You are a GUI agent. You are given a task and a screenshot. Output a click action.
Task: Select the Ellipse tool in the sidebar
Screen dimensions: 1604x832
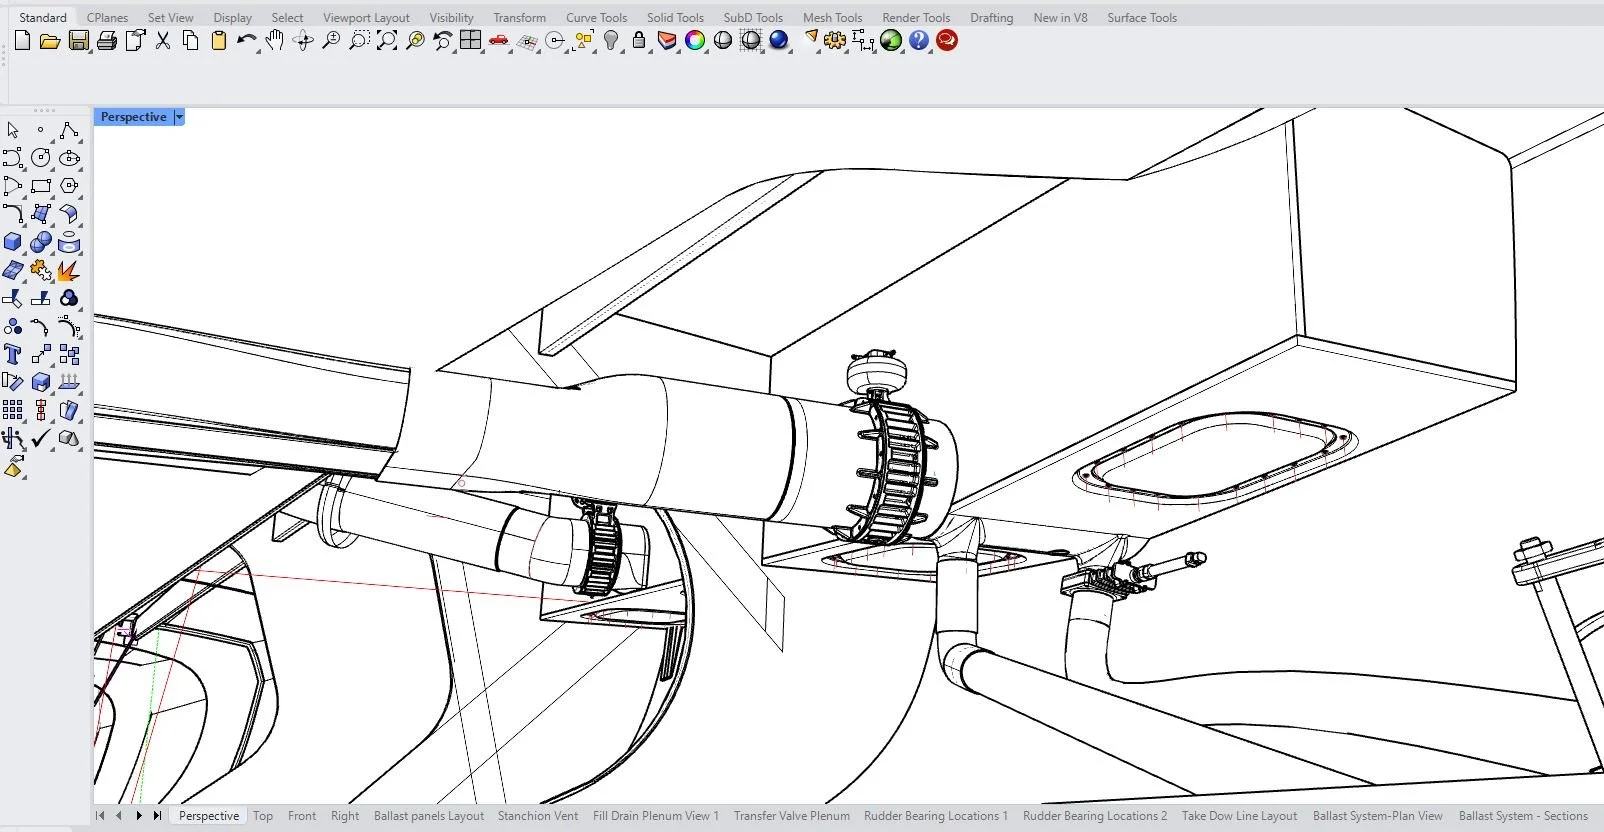pos(69,158)
